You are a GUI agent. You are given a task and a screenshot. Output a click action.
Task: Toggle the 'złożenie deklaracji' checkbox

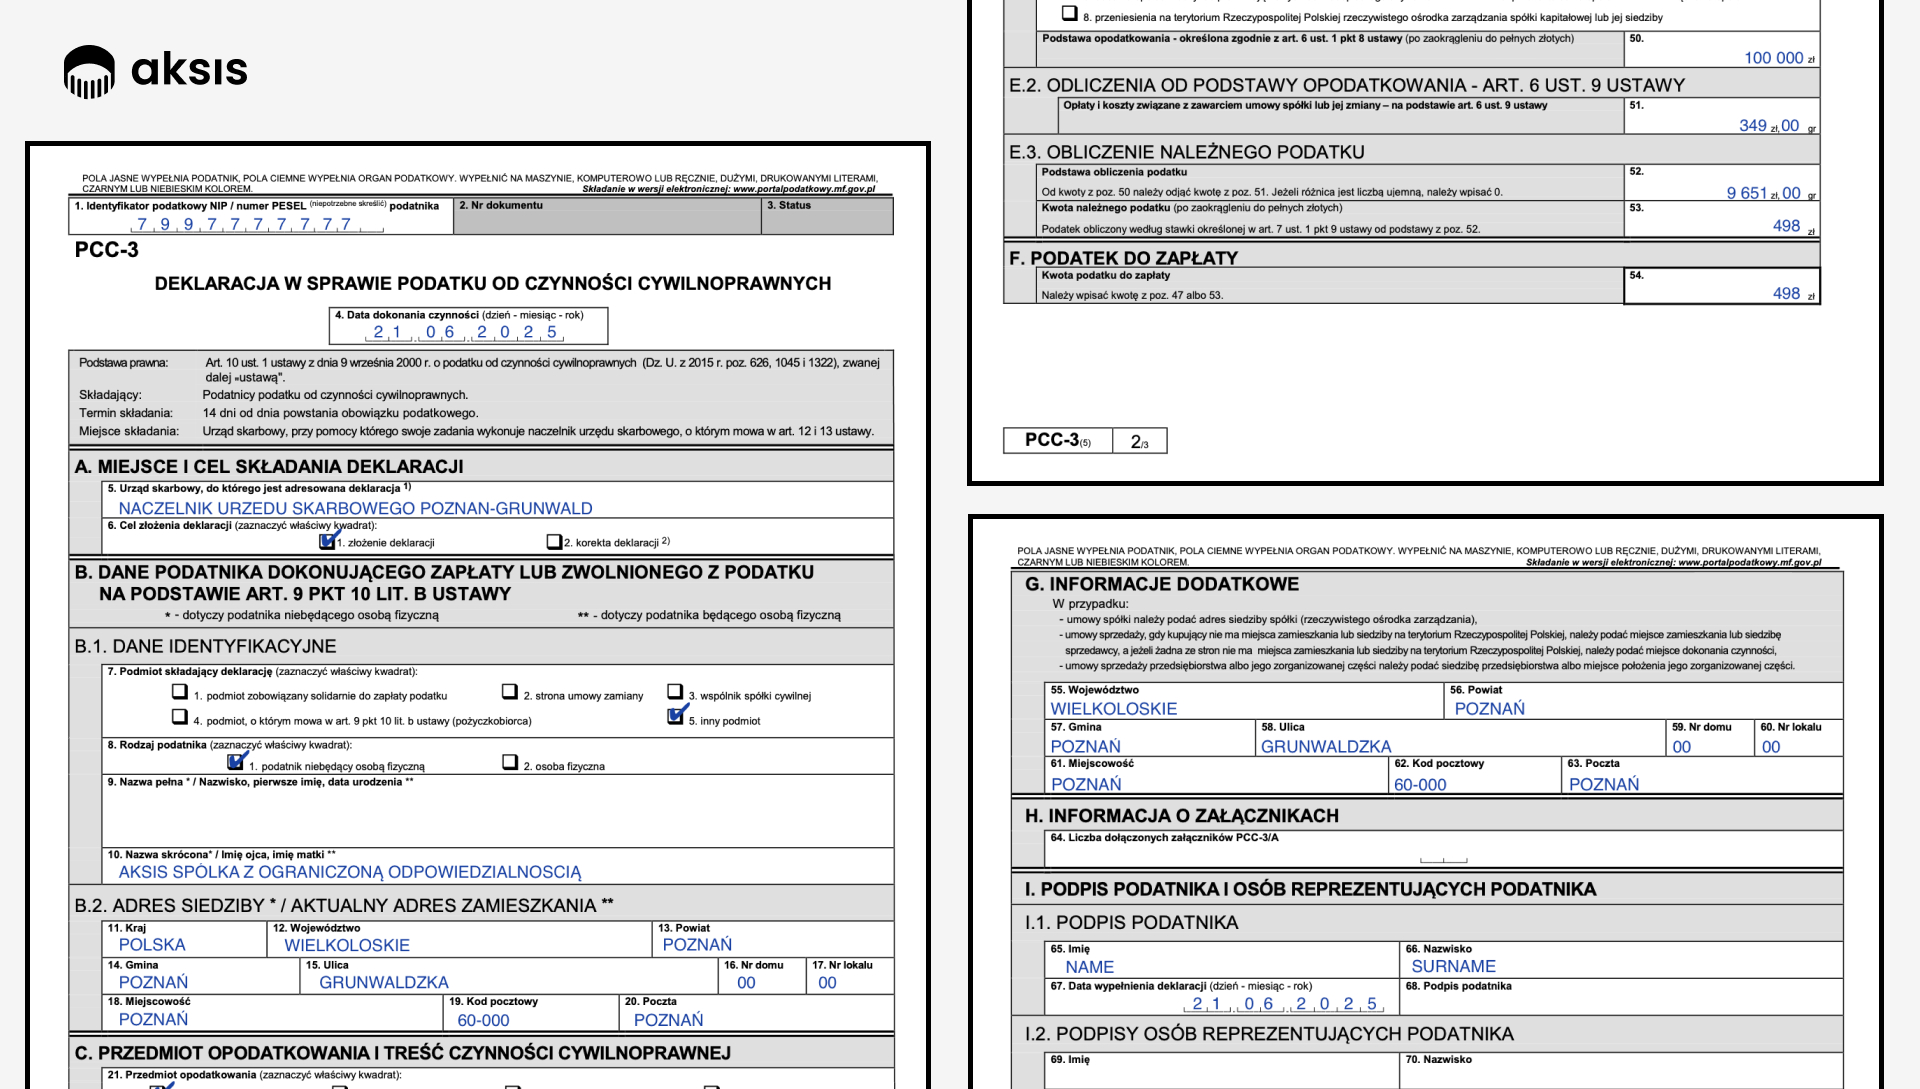[x=327, y=542]
